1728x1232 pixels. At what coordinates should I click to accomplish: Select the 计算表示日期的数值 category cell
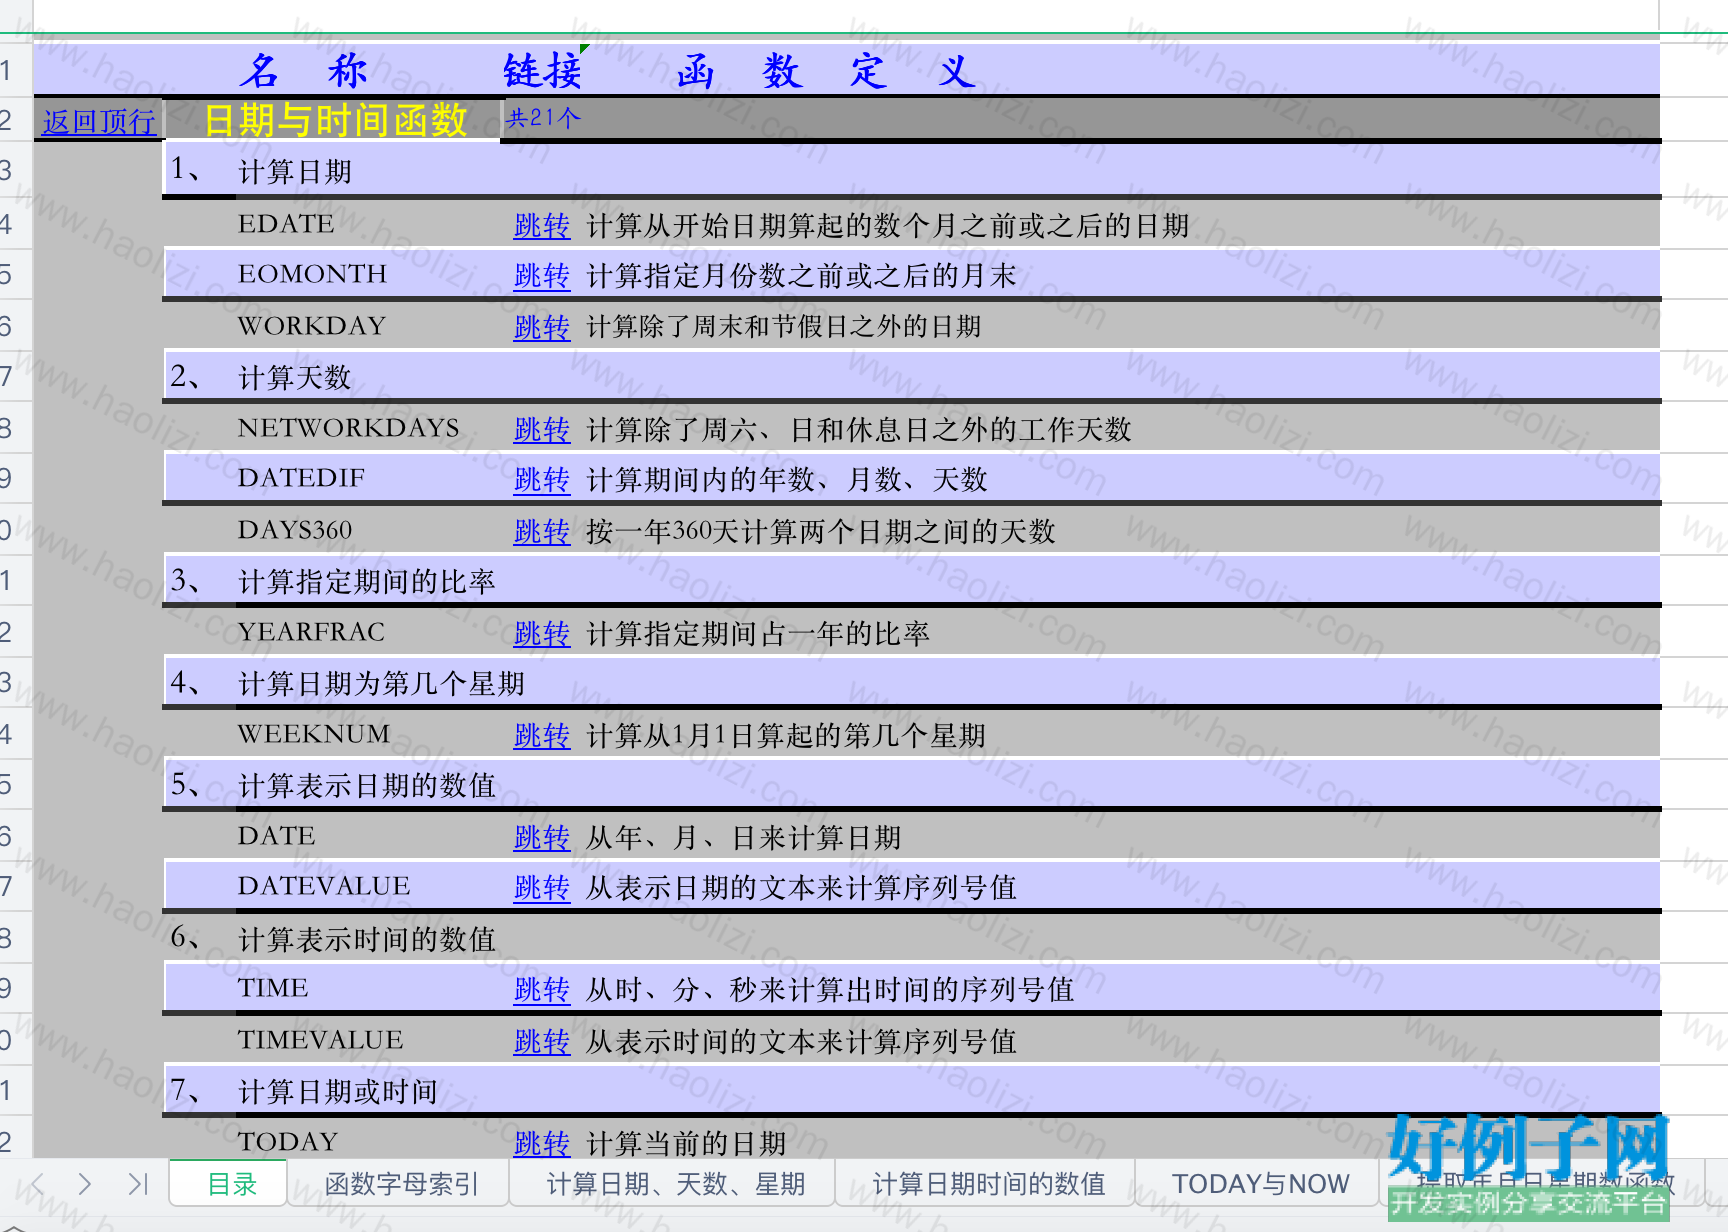[x=367, y=786]
